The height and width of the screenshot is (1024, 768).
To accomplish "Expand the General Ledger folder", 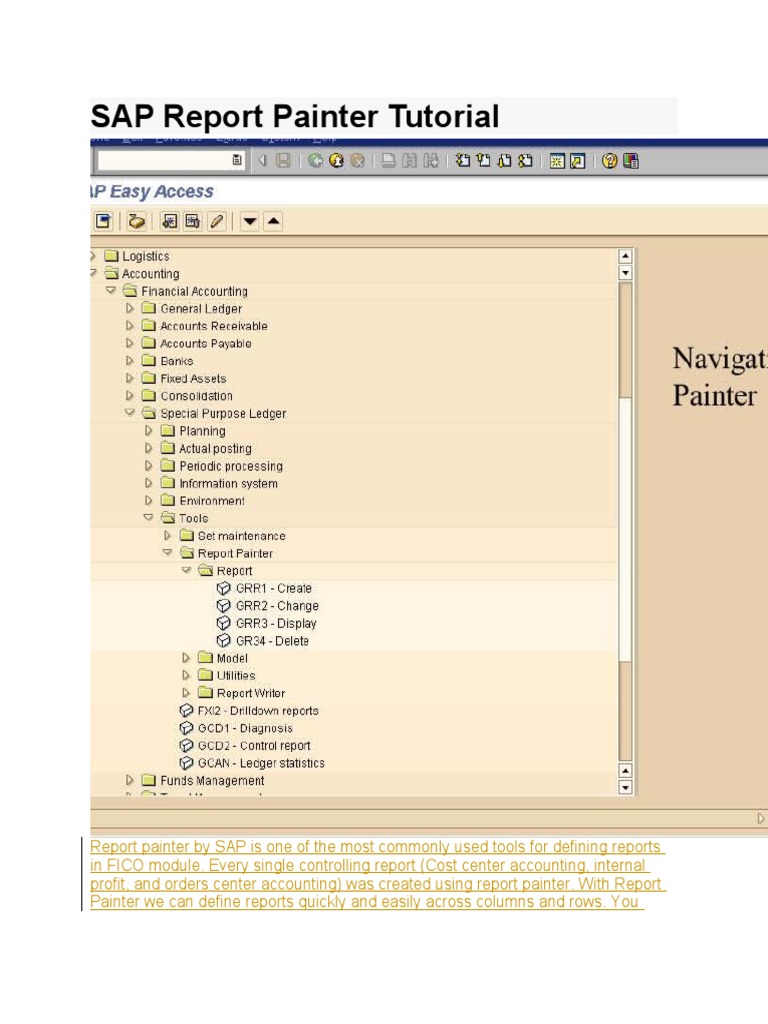I will [x=130, y=309].
